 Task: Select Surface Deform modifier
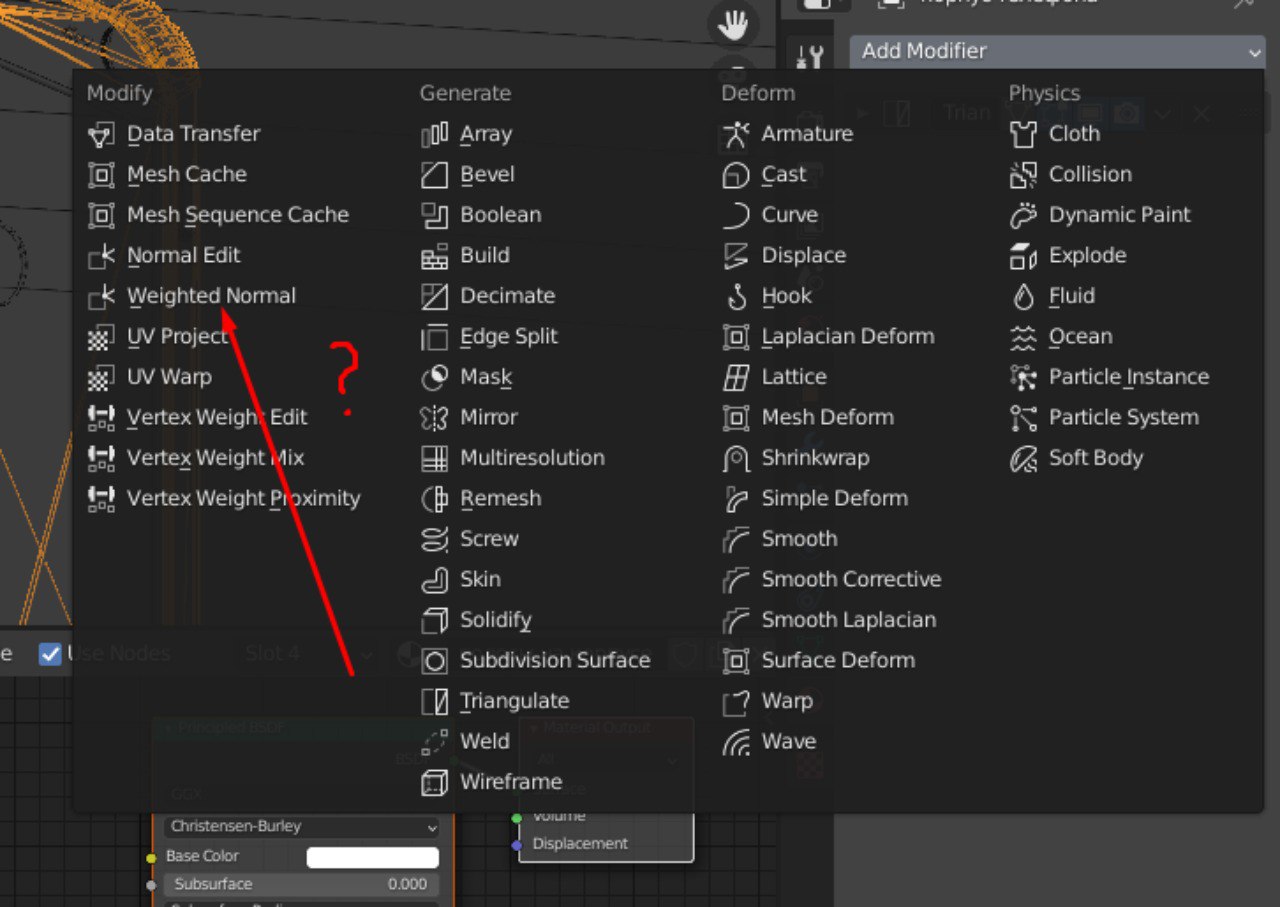838,661
